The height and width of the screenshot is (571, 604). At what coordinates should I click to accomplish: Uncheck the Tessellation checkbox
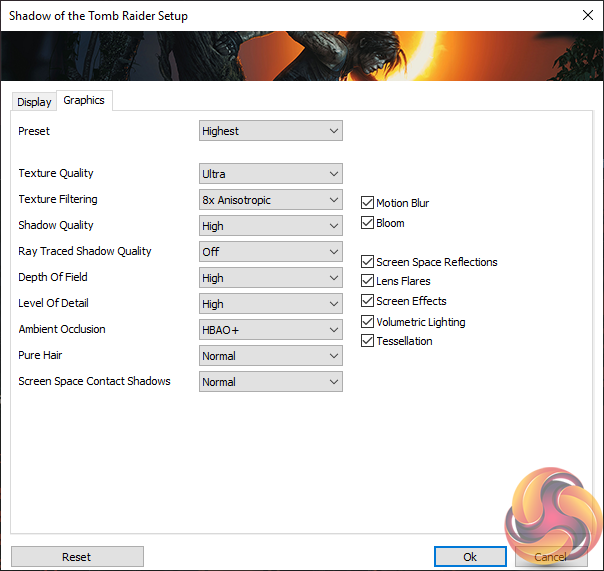[367, 341]
